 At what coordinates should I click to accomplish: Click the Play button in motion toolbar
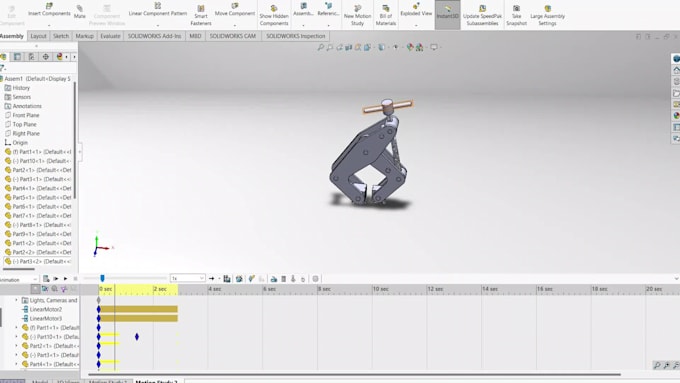[x=65, y=279]
